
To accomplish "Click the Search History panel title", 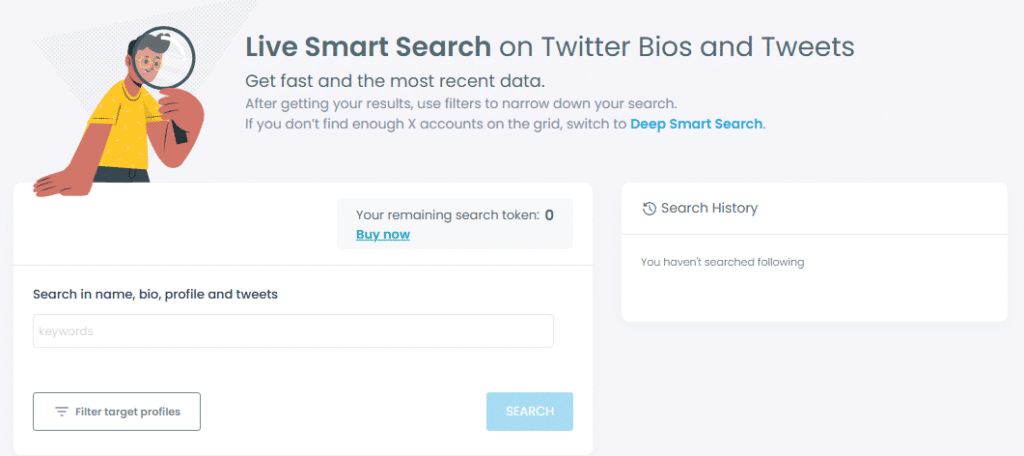I will coord(709,208).
